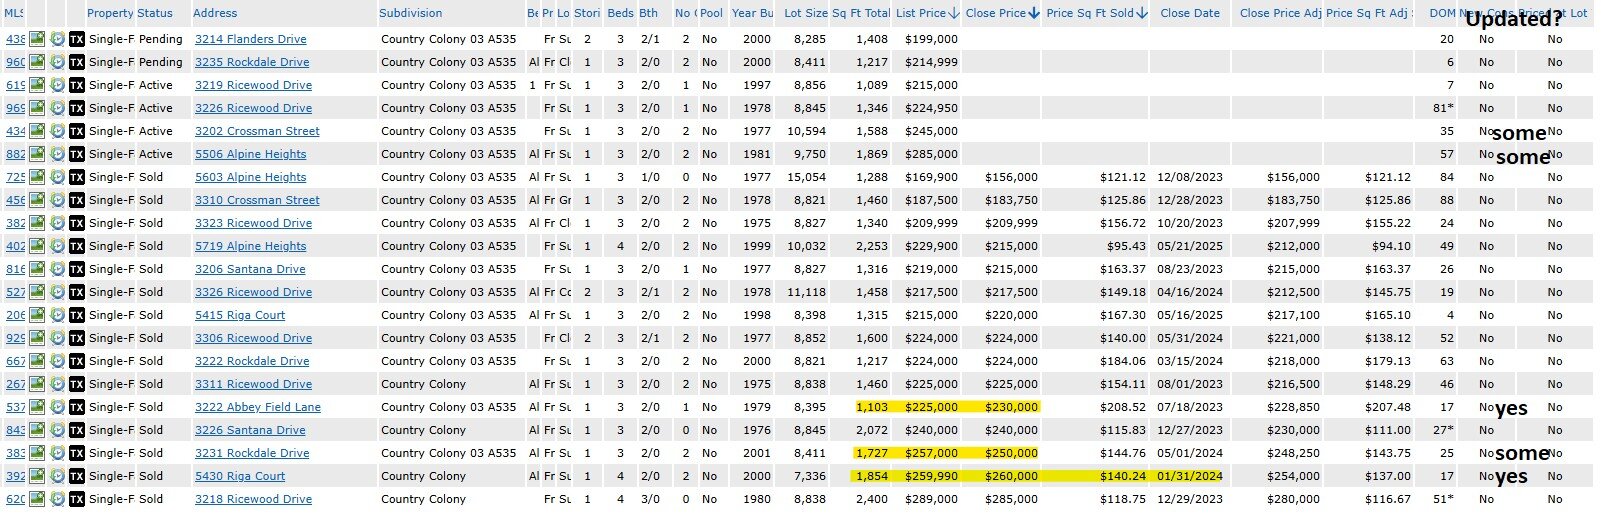Image resolution: width=1601 pixels, height=526 pixels.
Task: Open 3222 Abbey Field Lane listing link
Action: tap(258, 407)
